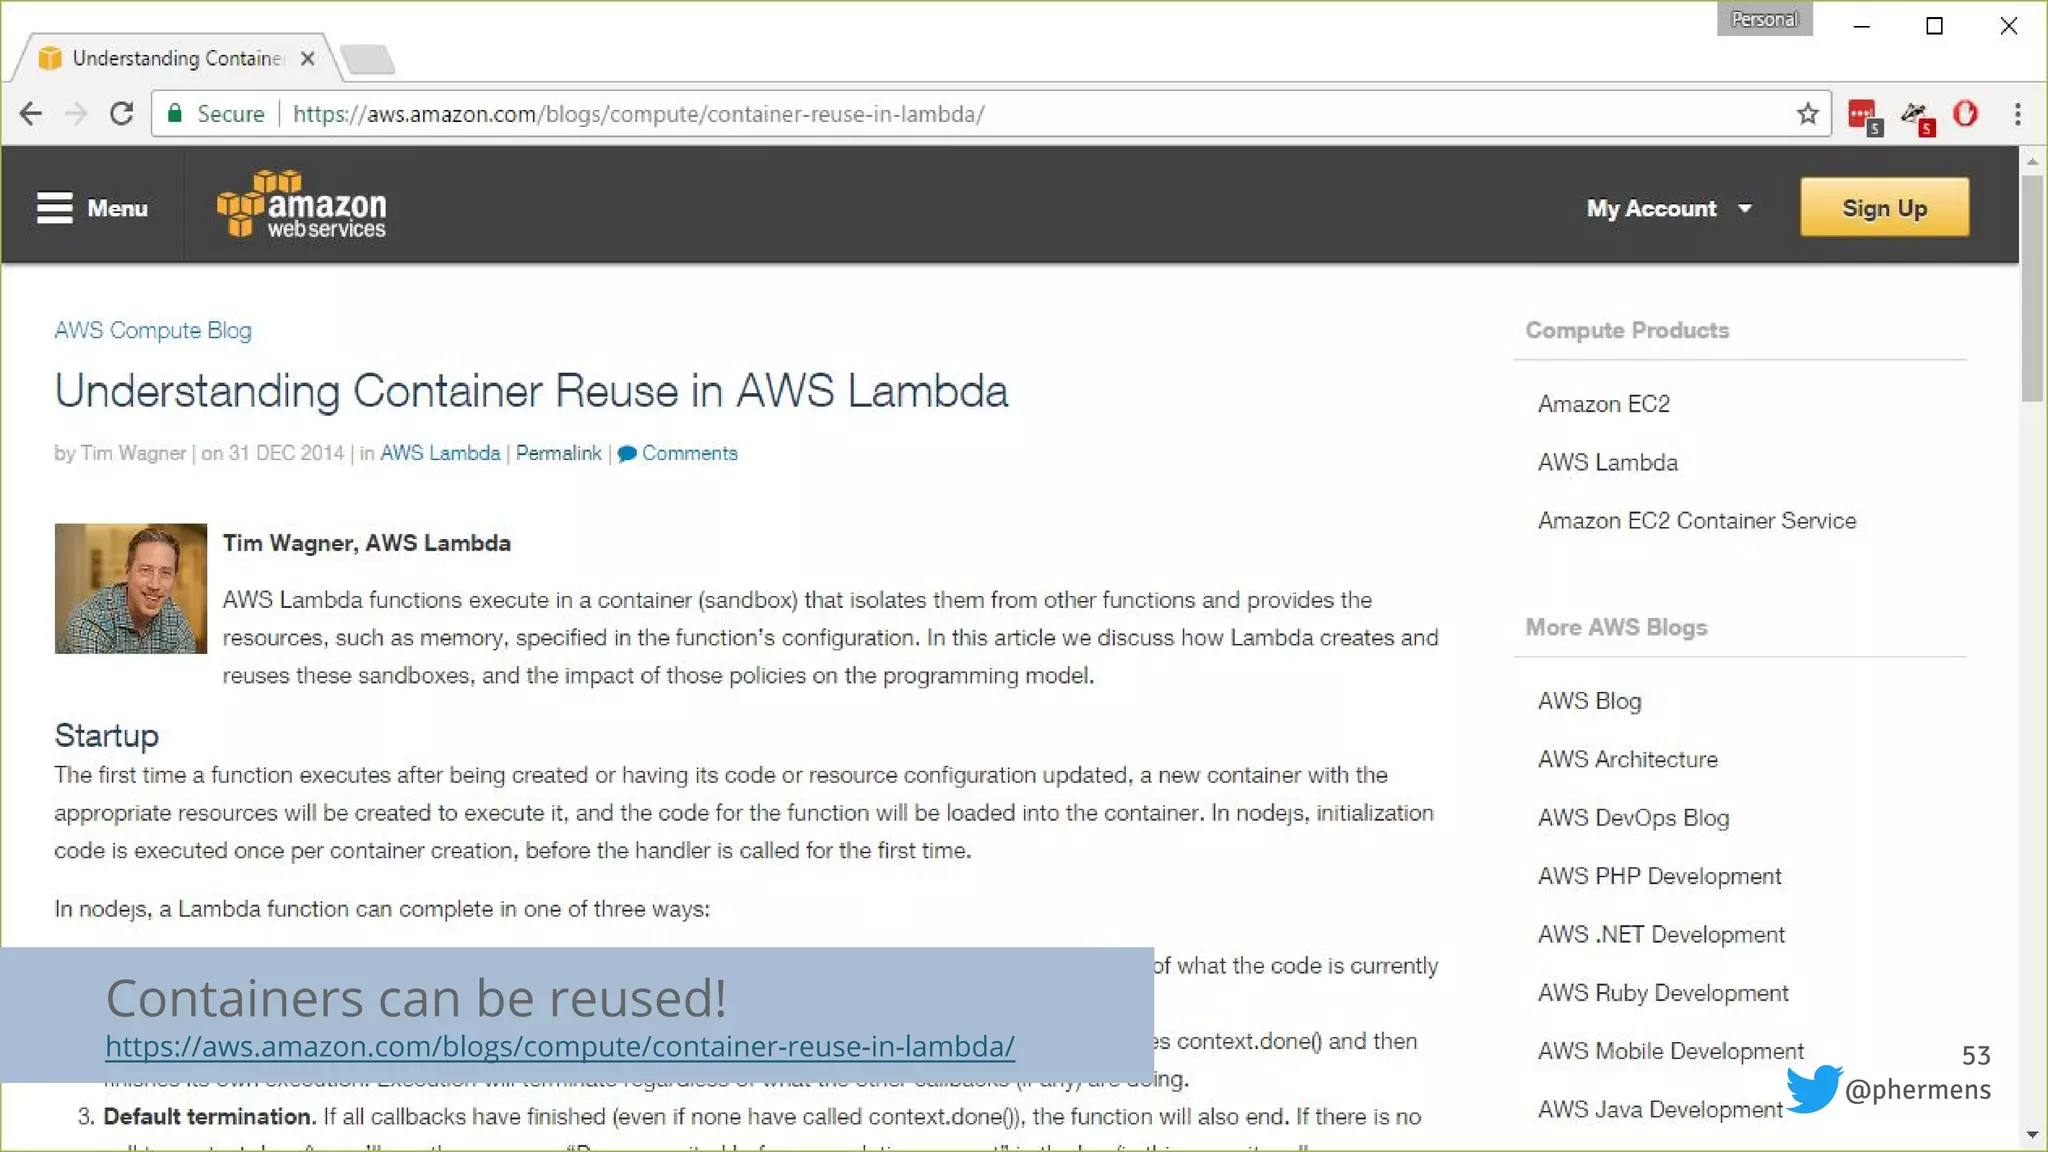2048x1152 pixels.
Task: Open AWS PHP Development link
Action: coord(1660,876)
